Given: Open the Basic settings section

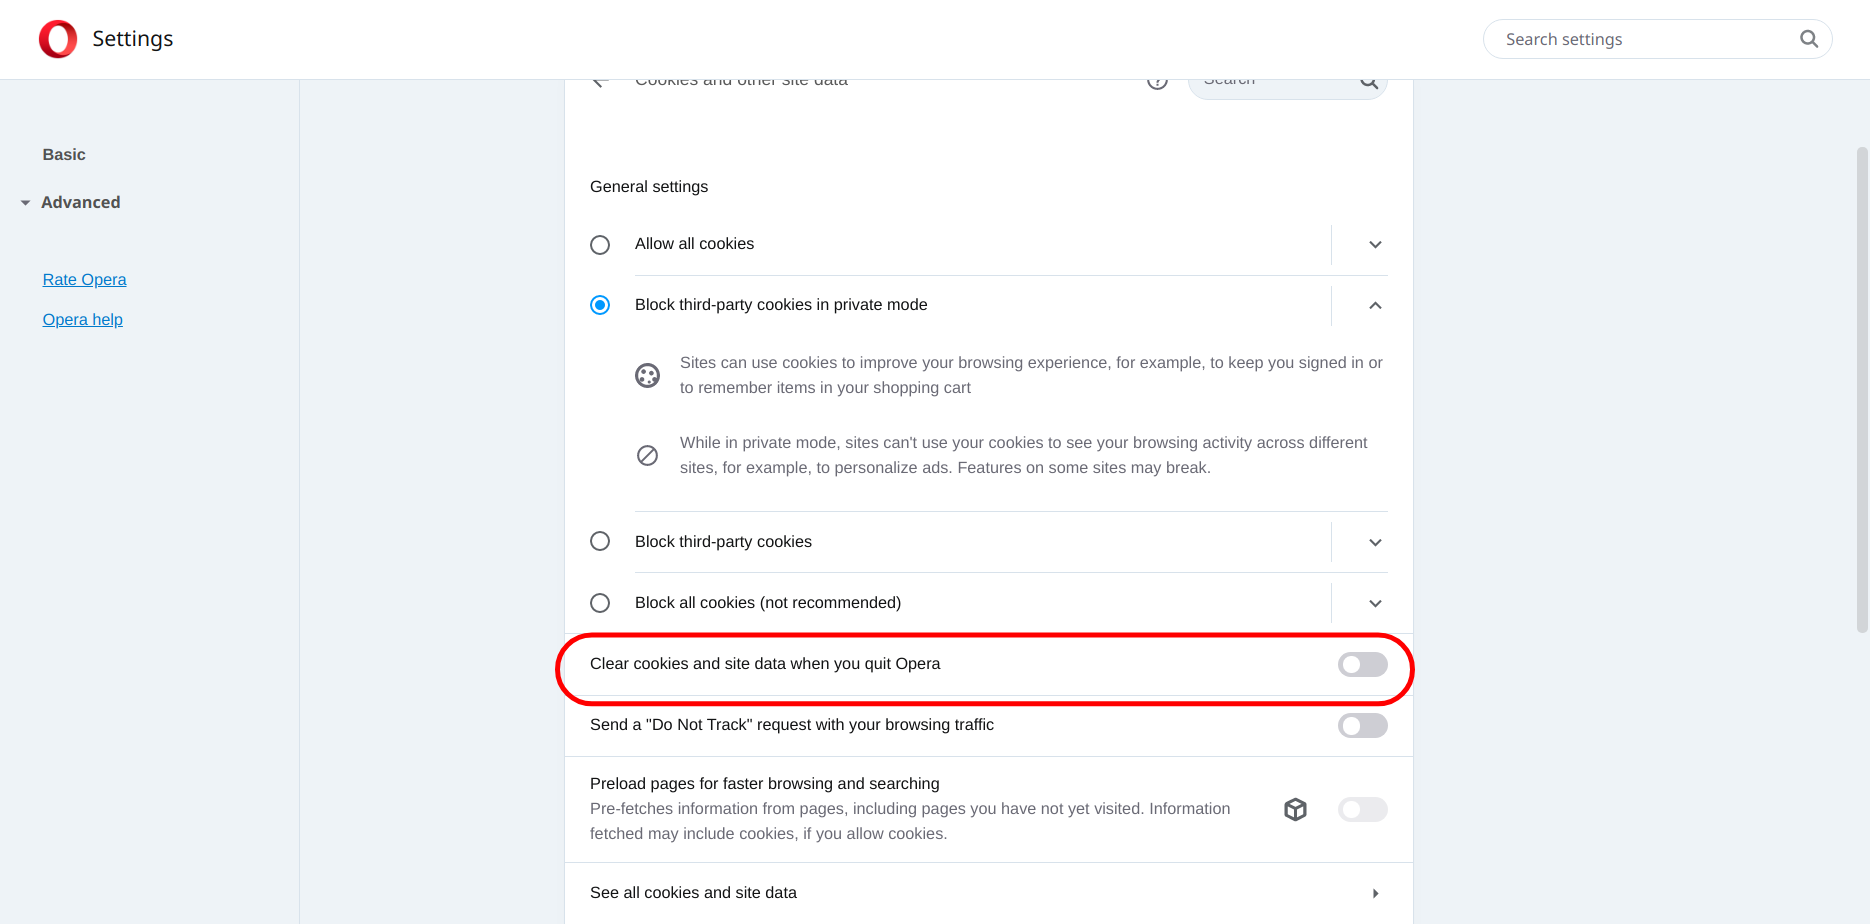Looking at the screenshot, I should (x=64, y=154).
